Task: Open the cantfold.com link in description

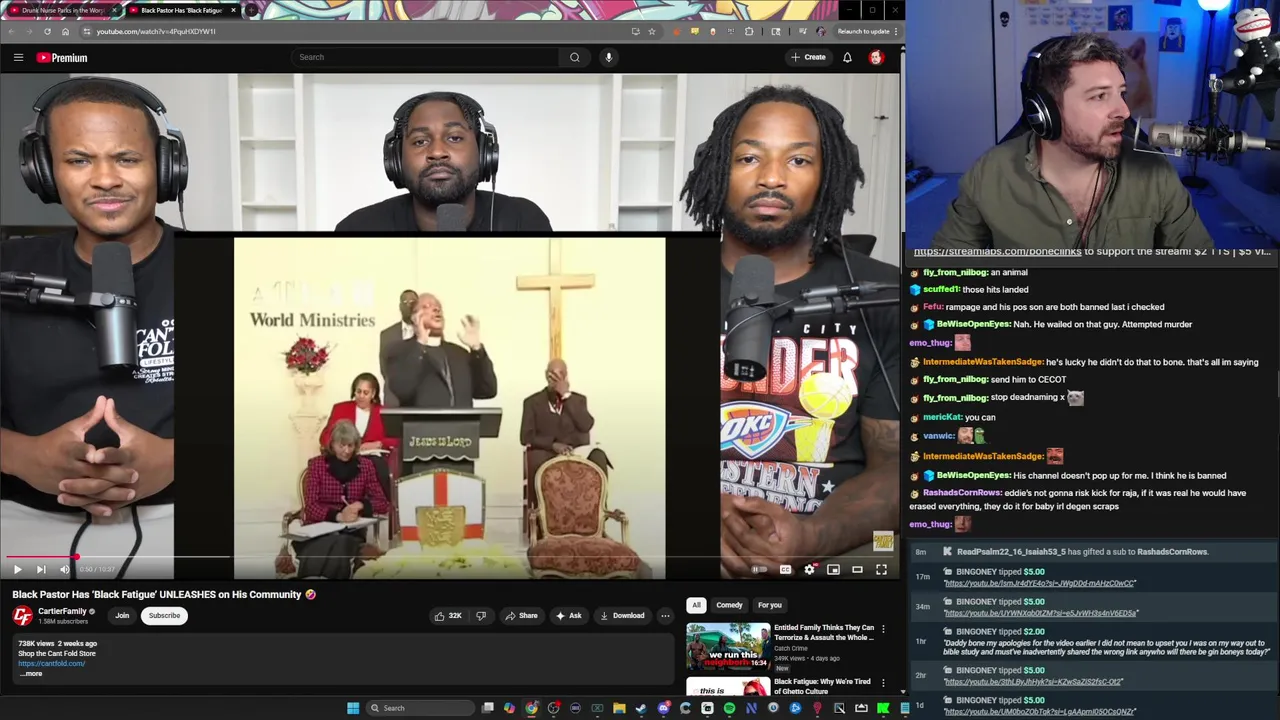Action: click(51, 663)
